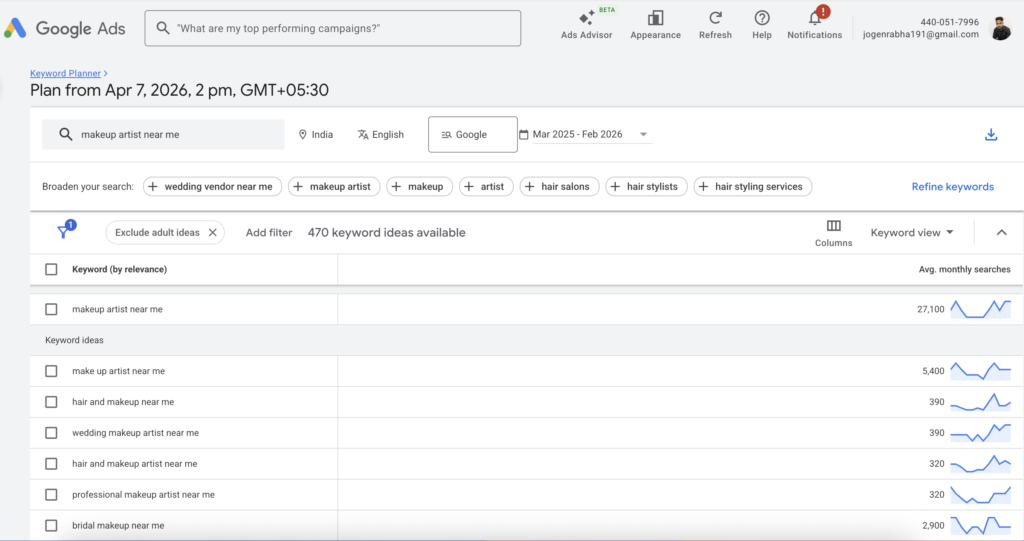Change English language setting
This screenshot has height=541, width=1024.
tap(381, 135)
